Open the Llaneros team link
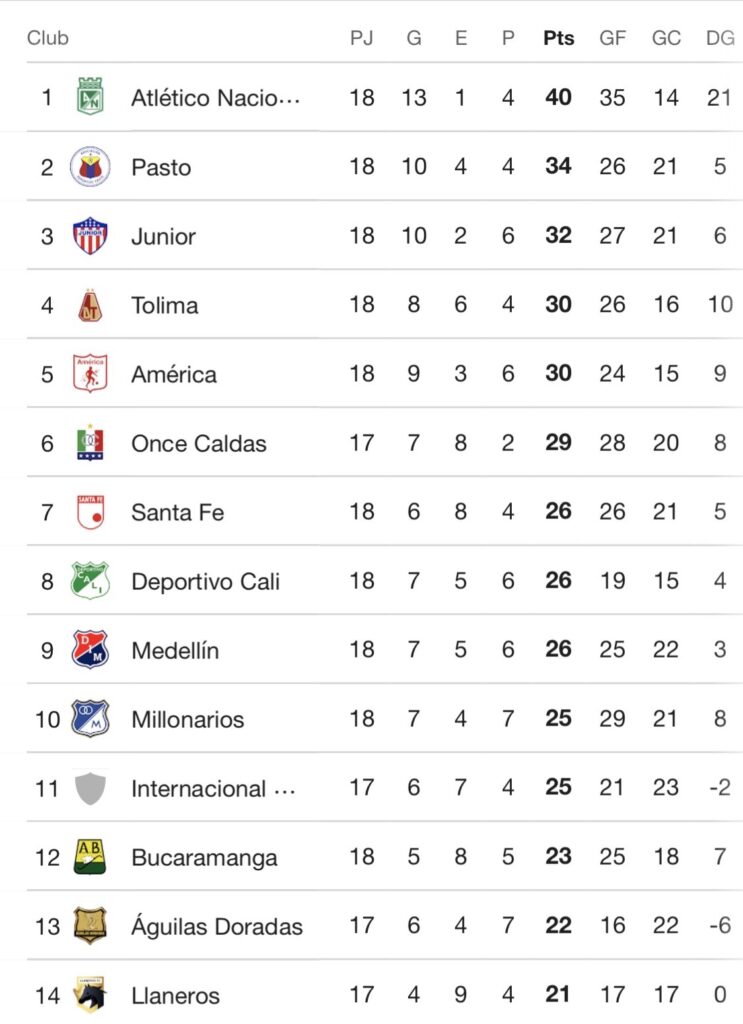Image resolution: width=743 pixels, height=1024 pixels. pos(175,996)
